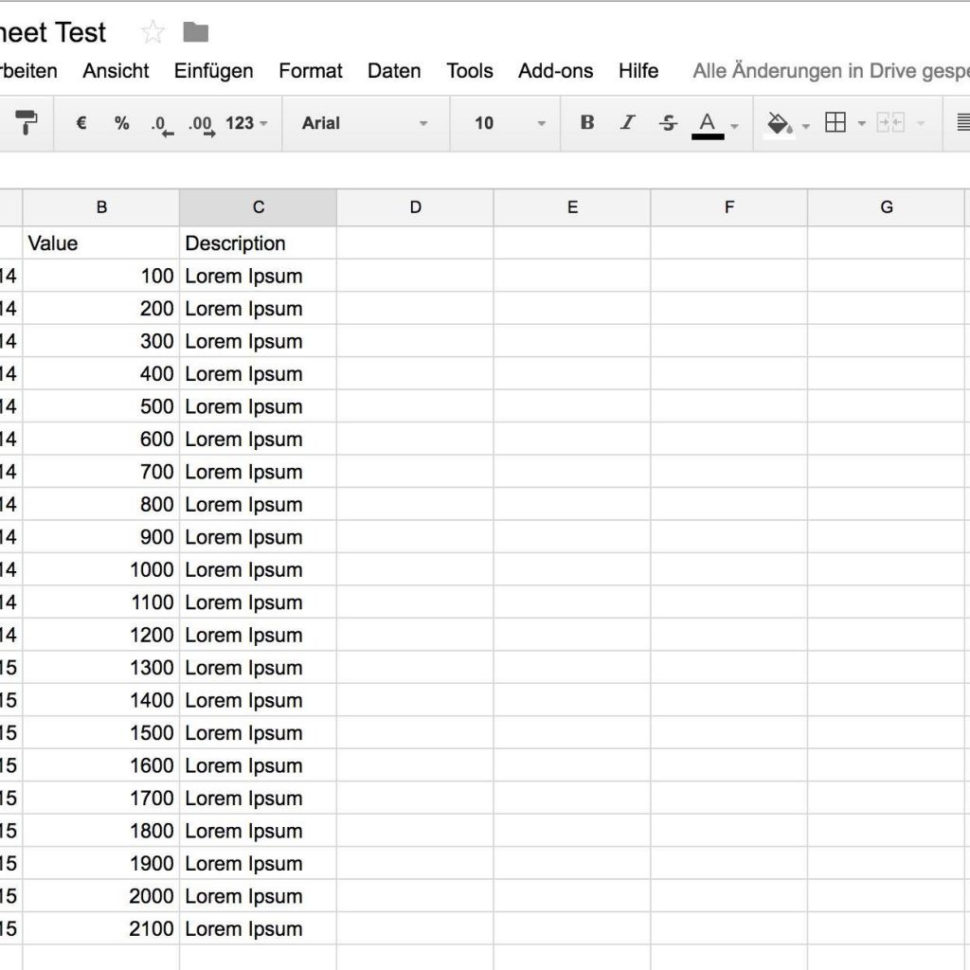Expand the fill color dropdown arrow
The image size is (970, 970).
point(805,126)
